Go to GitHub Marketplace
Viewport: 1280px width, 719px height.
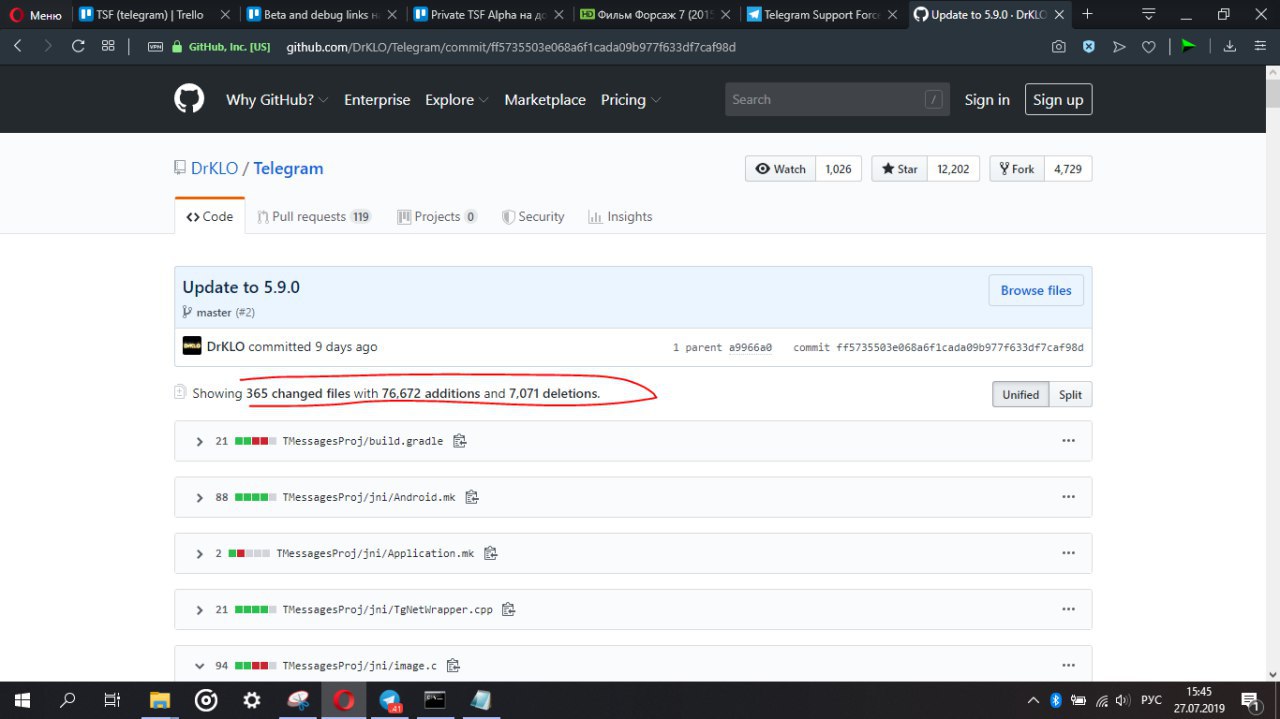click(x=545, y=100)
